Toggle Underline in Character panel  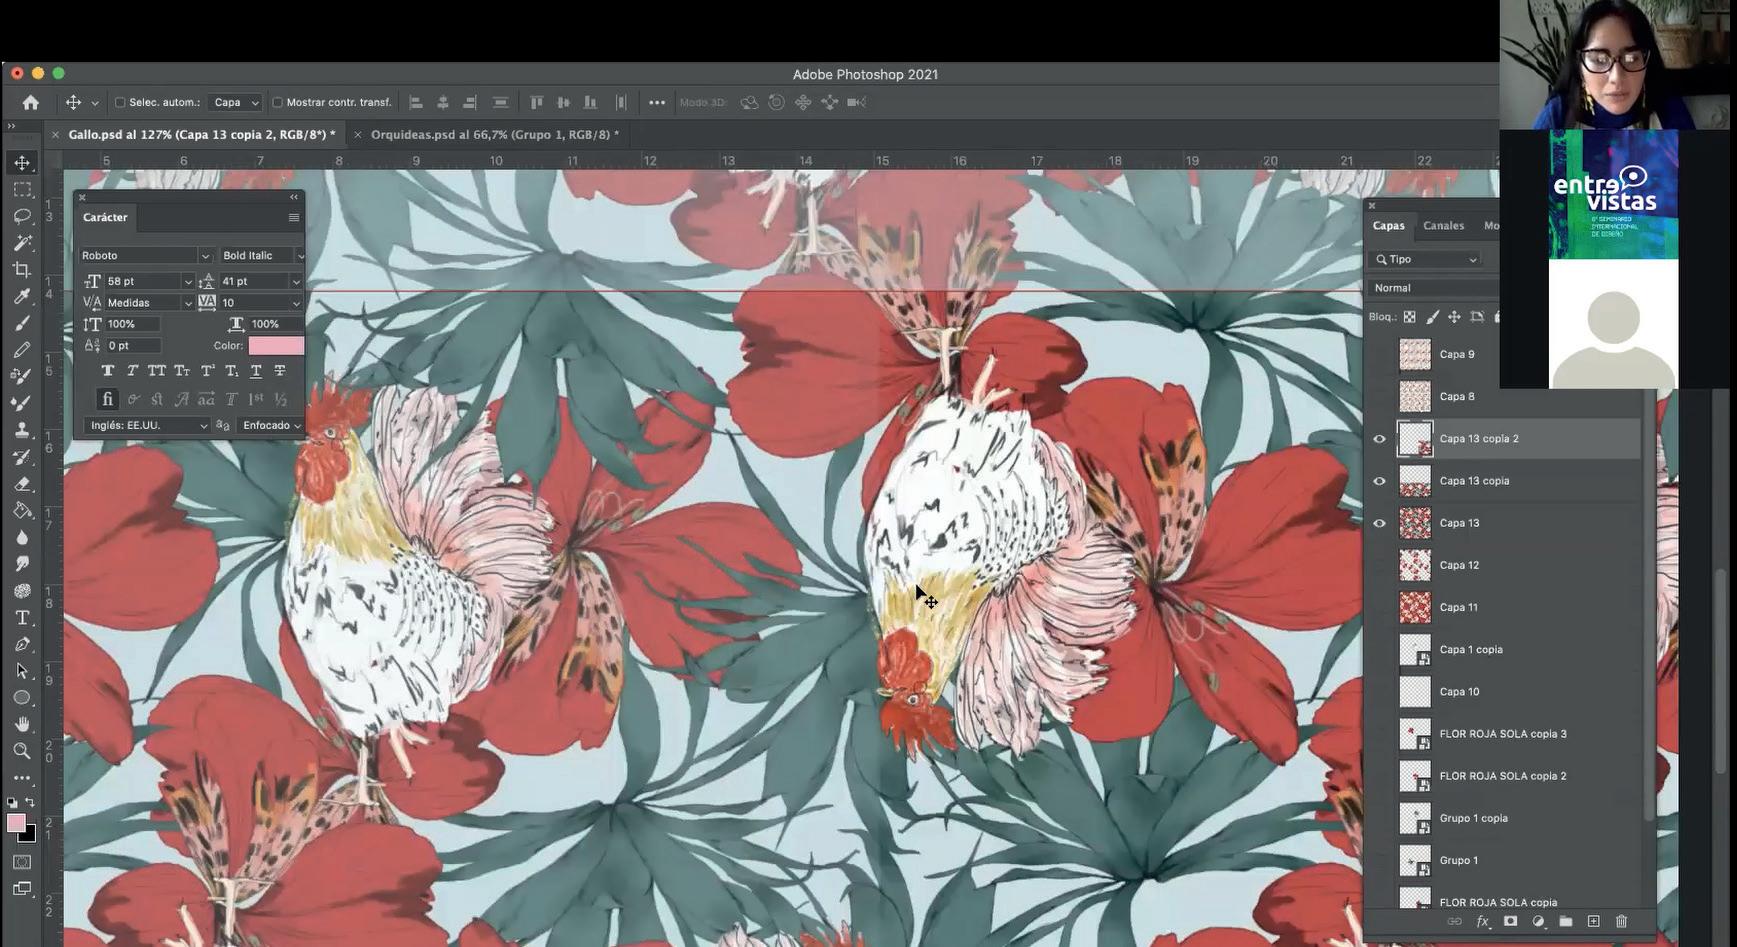coord(256,371)
